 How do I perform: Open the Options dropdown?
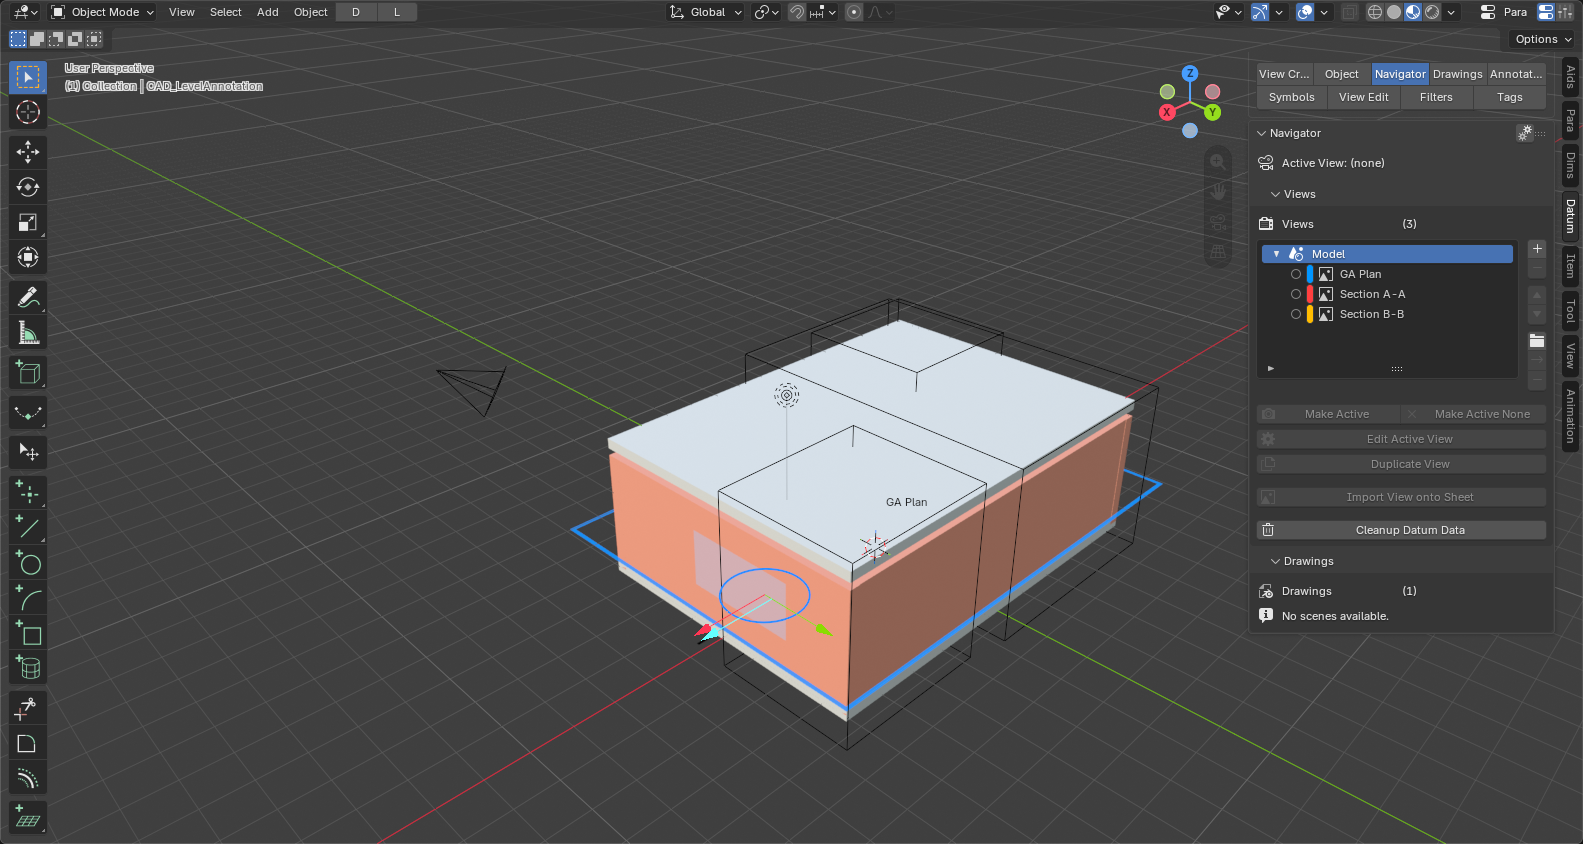coord(1543,39)
